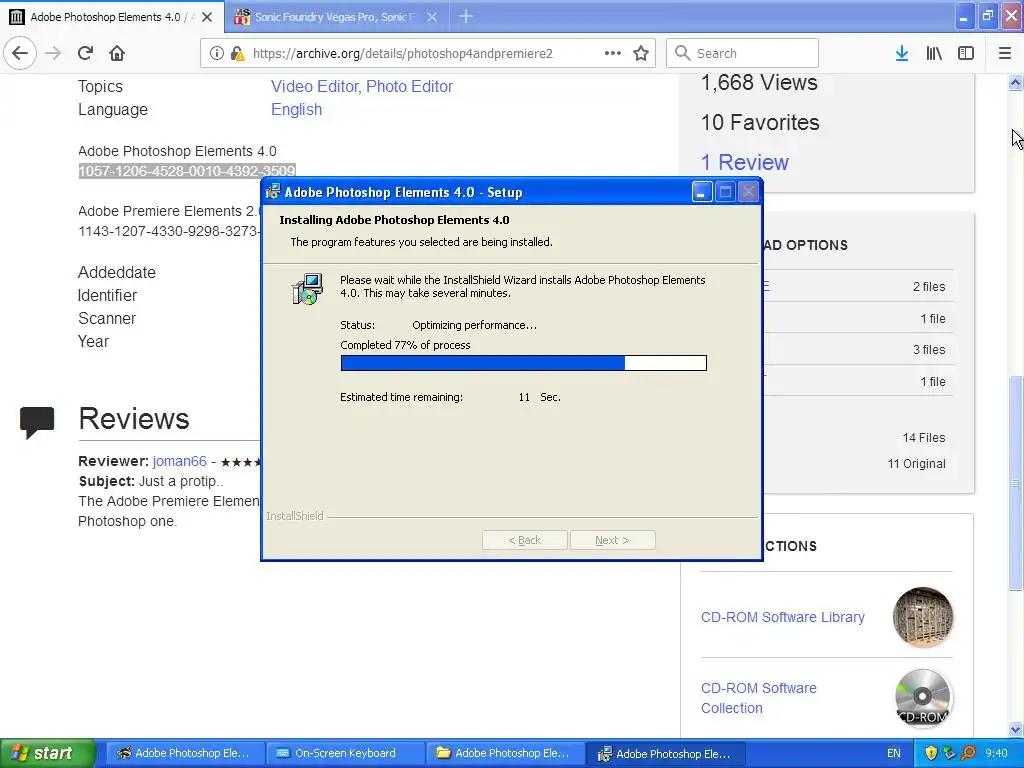Click the browser Forward arrow

pyautogui.click(x=53, y=53)
